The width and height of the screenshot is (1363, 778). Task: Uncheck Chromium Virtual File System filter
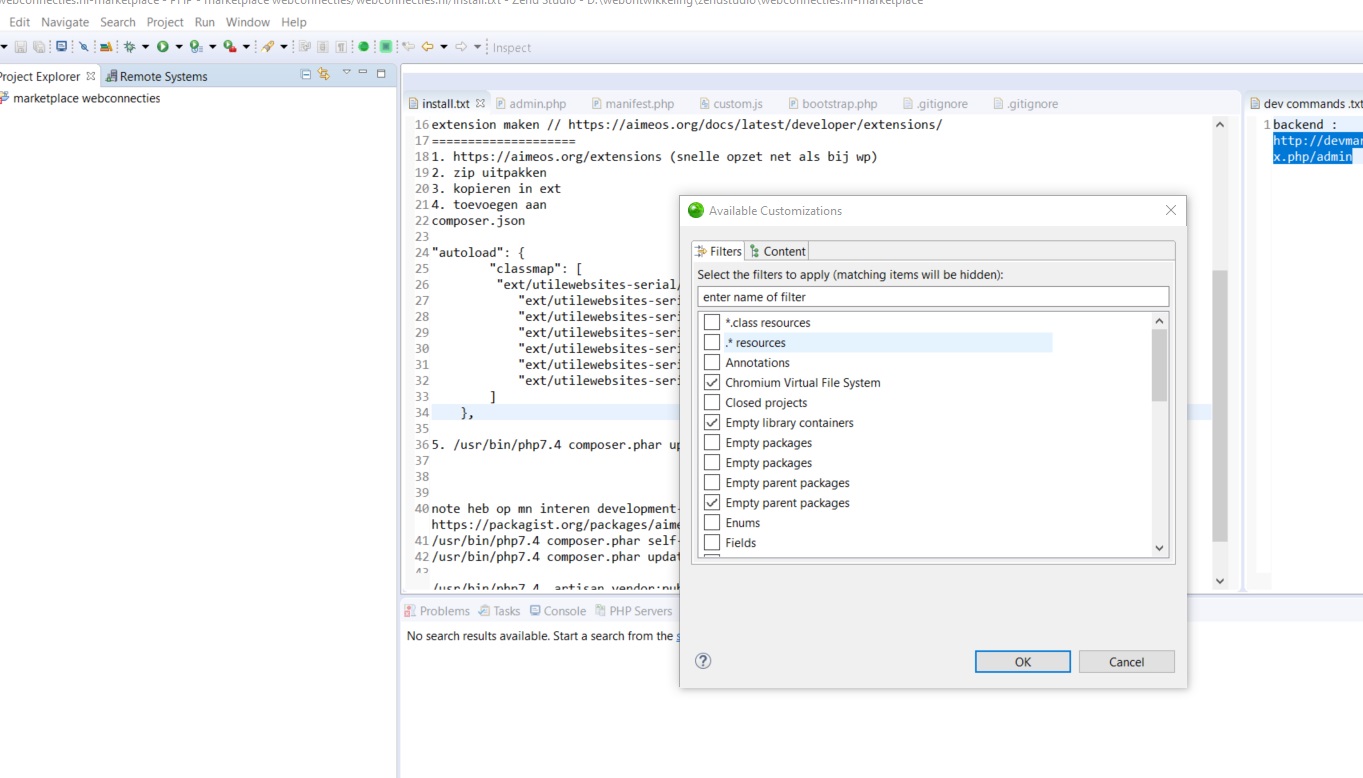coord(712,383)
